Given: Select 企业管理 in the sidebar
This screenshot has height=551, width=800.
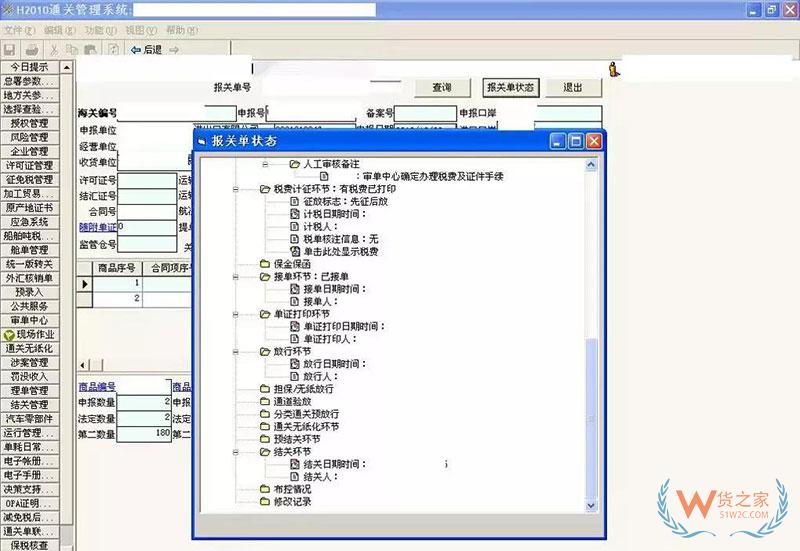Looking at the screenshot, I should click(x=30, y=152).
